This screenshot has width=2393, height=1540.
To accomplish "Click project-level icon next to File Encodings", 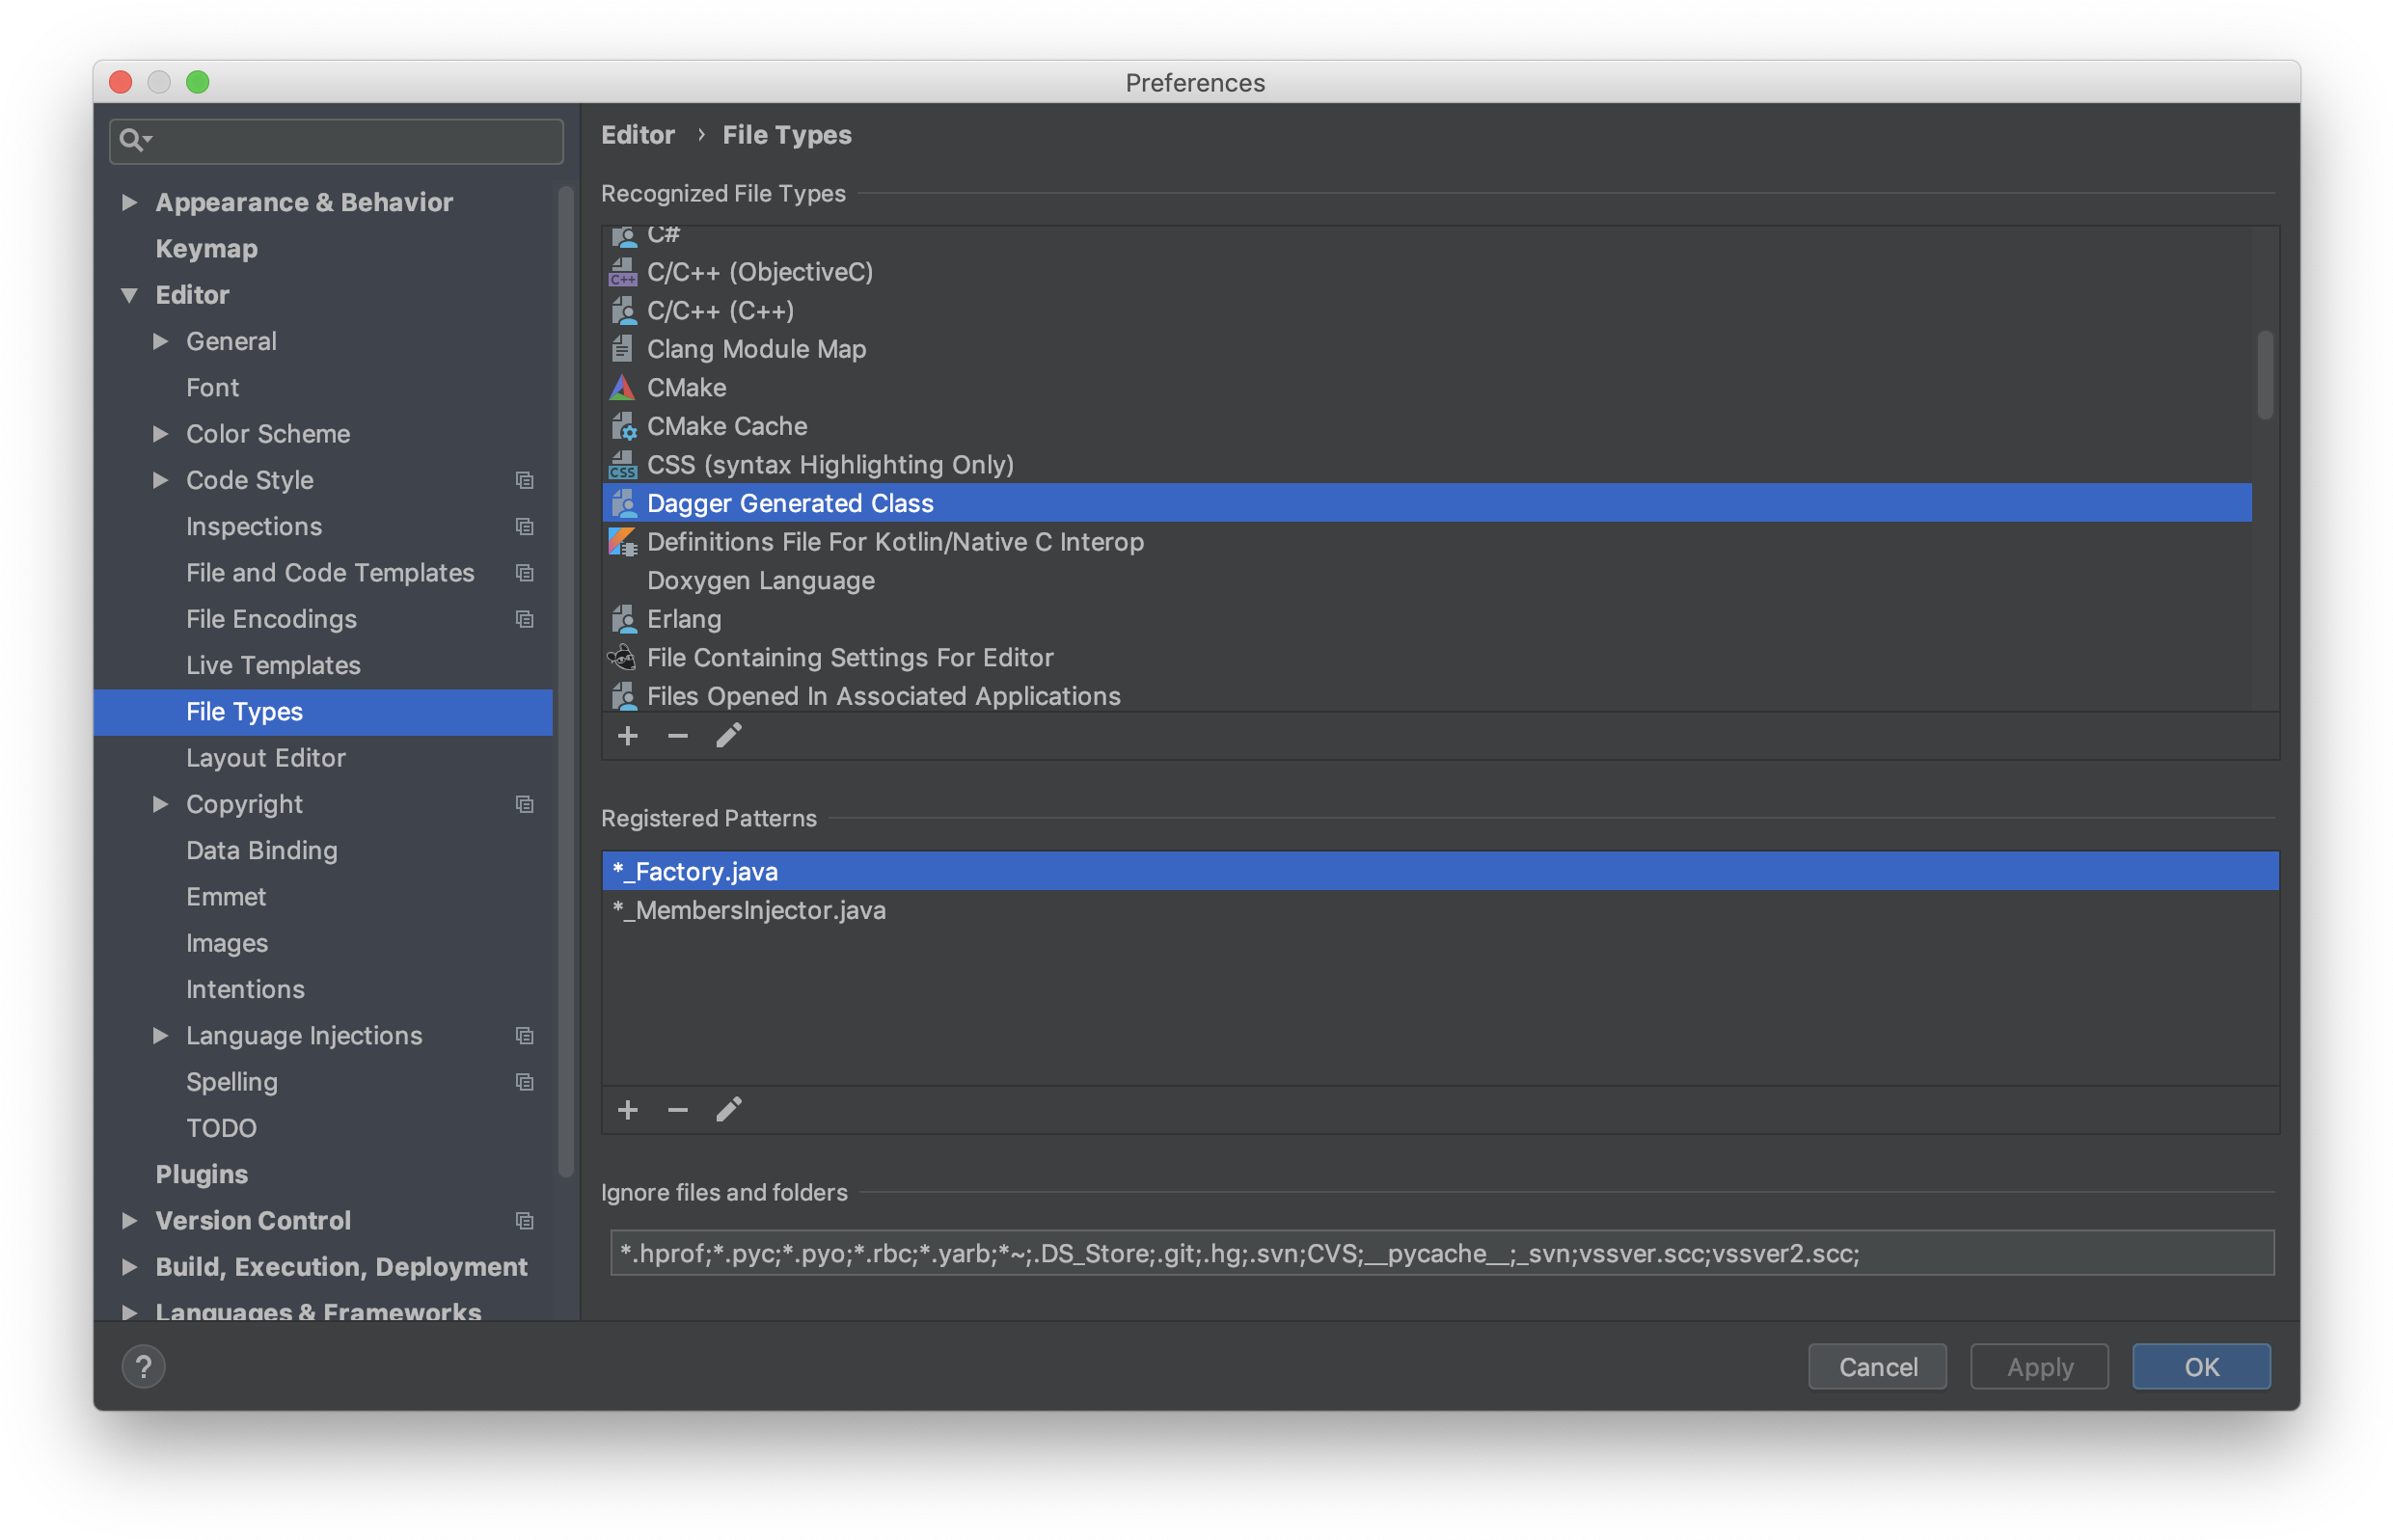I will [524, 619].
